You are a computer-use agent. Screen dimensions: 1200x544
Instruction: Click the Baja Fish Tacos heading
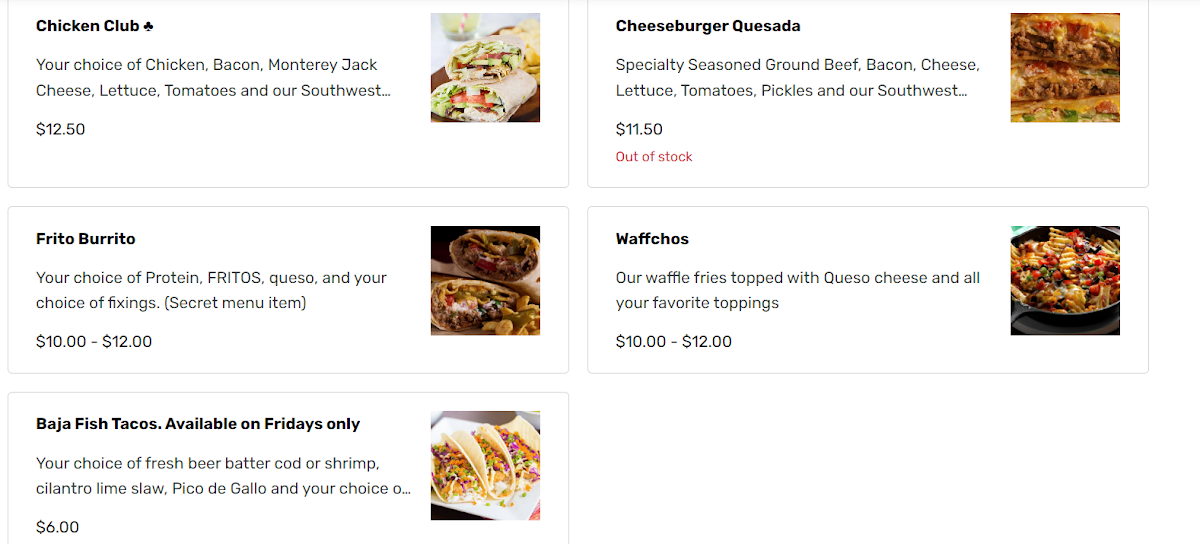point(198,424)
